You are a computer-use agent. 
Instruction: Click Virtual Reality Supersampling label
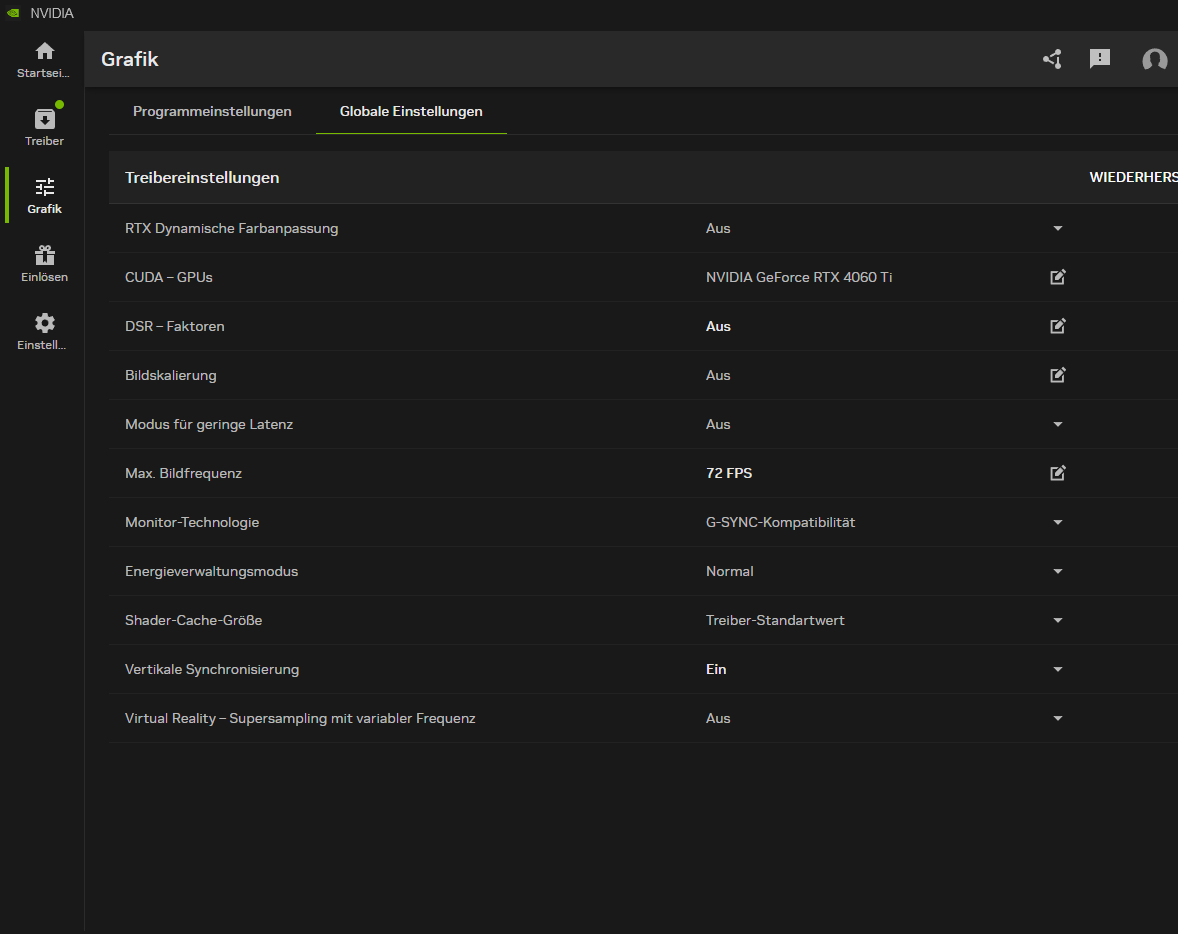pyautogui.click(x=300, y=718)
